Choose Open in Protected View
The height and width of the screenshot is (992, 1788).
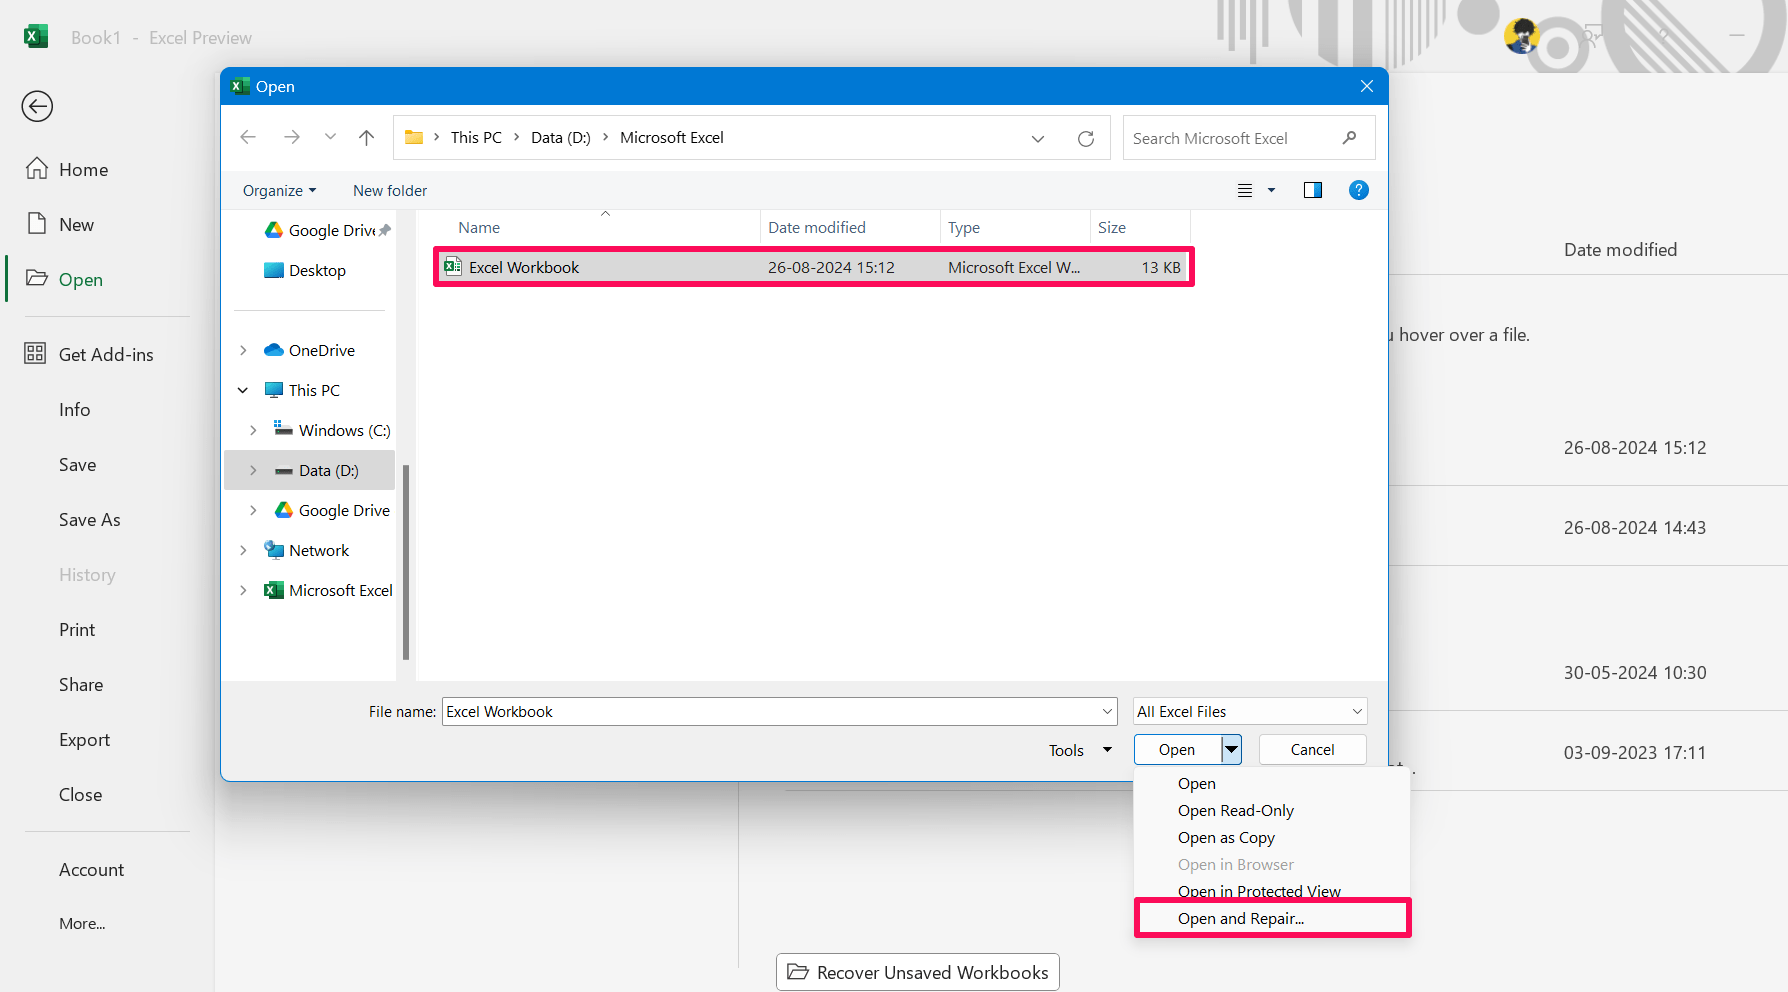click(x=1259, y=890)
